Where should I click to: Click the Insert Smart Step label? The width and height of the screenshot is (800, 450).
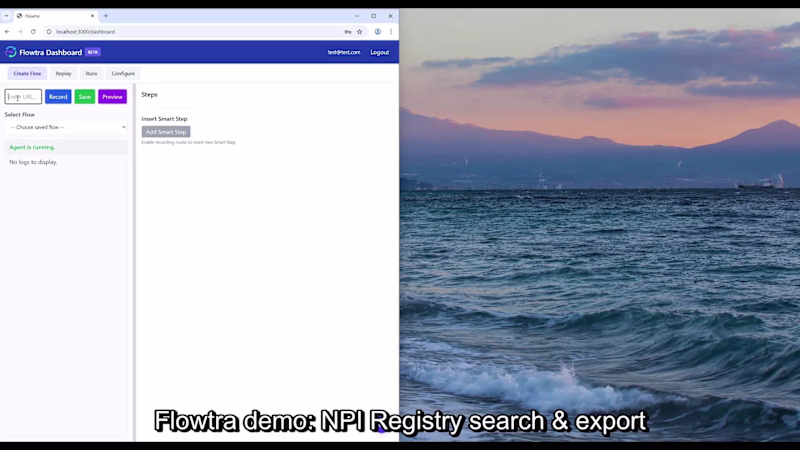pyautogui.click(x=164, y=119)
